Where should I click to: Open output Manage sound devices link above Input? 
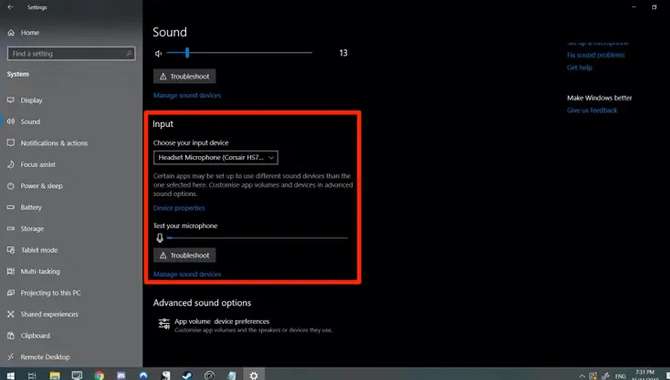(187, 95)
